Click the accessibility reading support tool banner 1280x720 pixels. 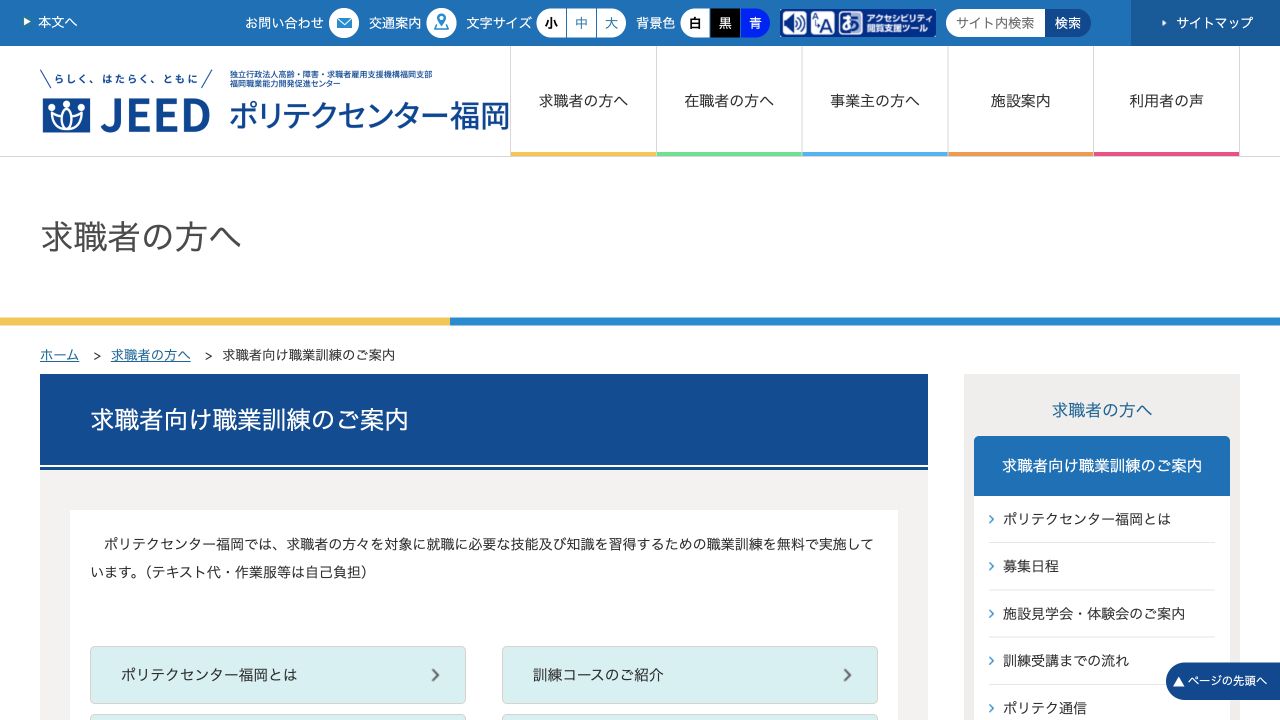coord(858,23)
